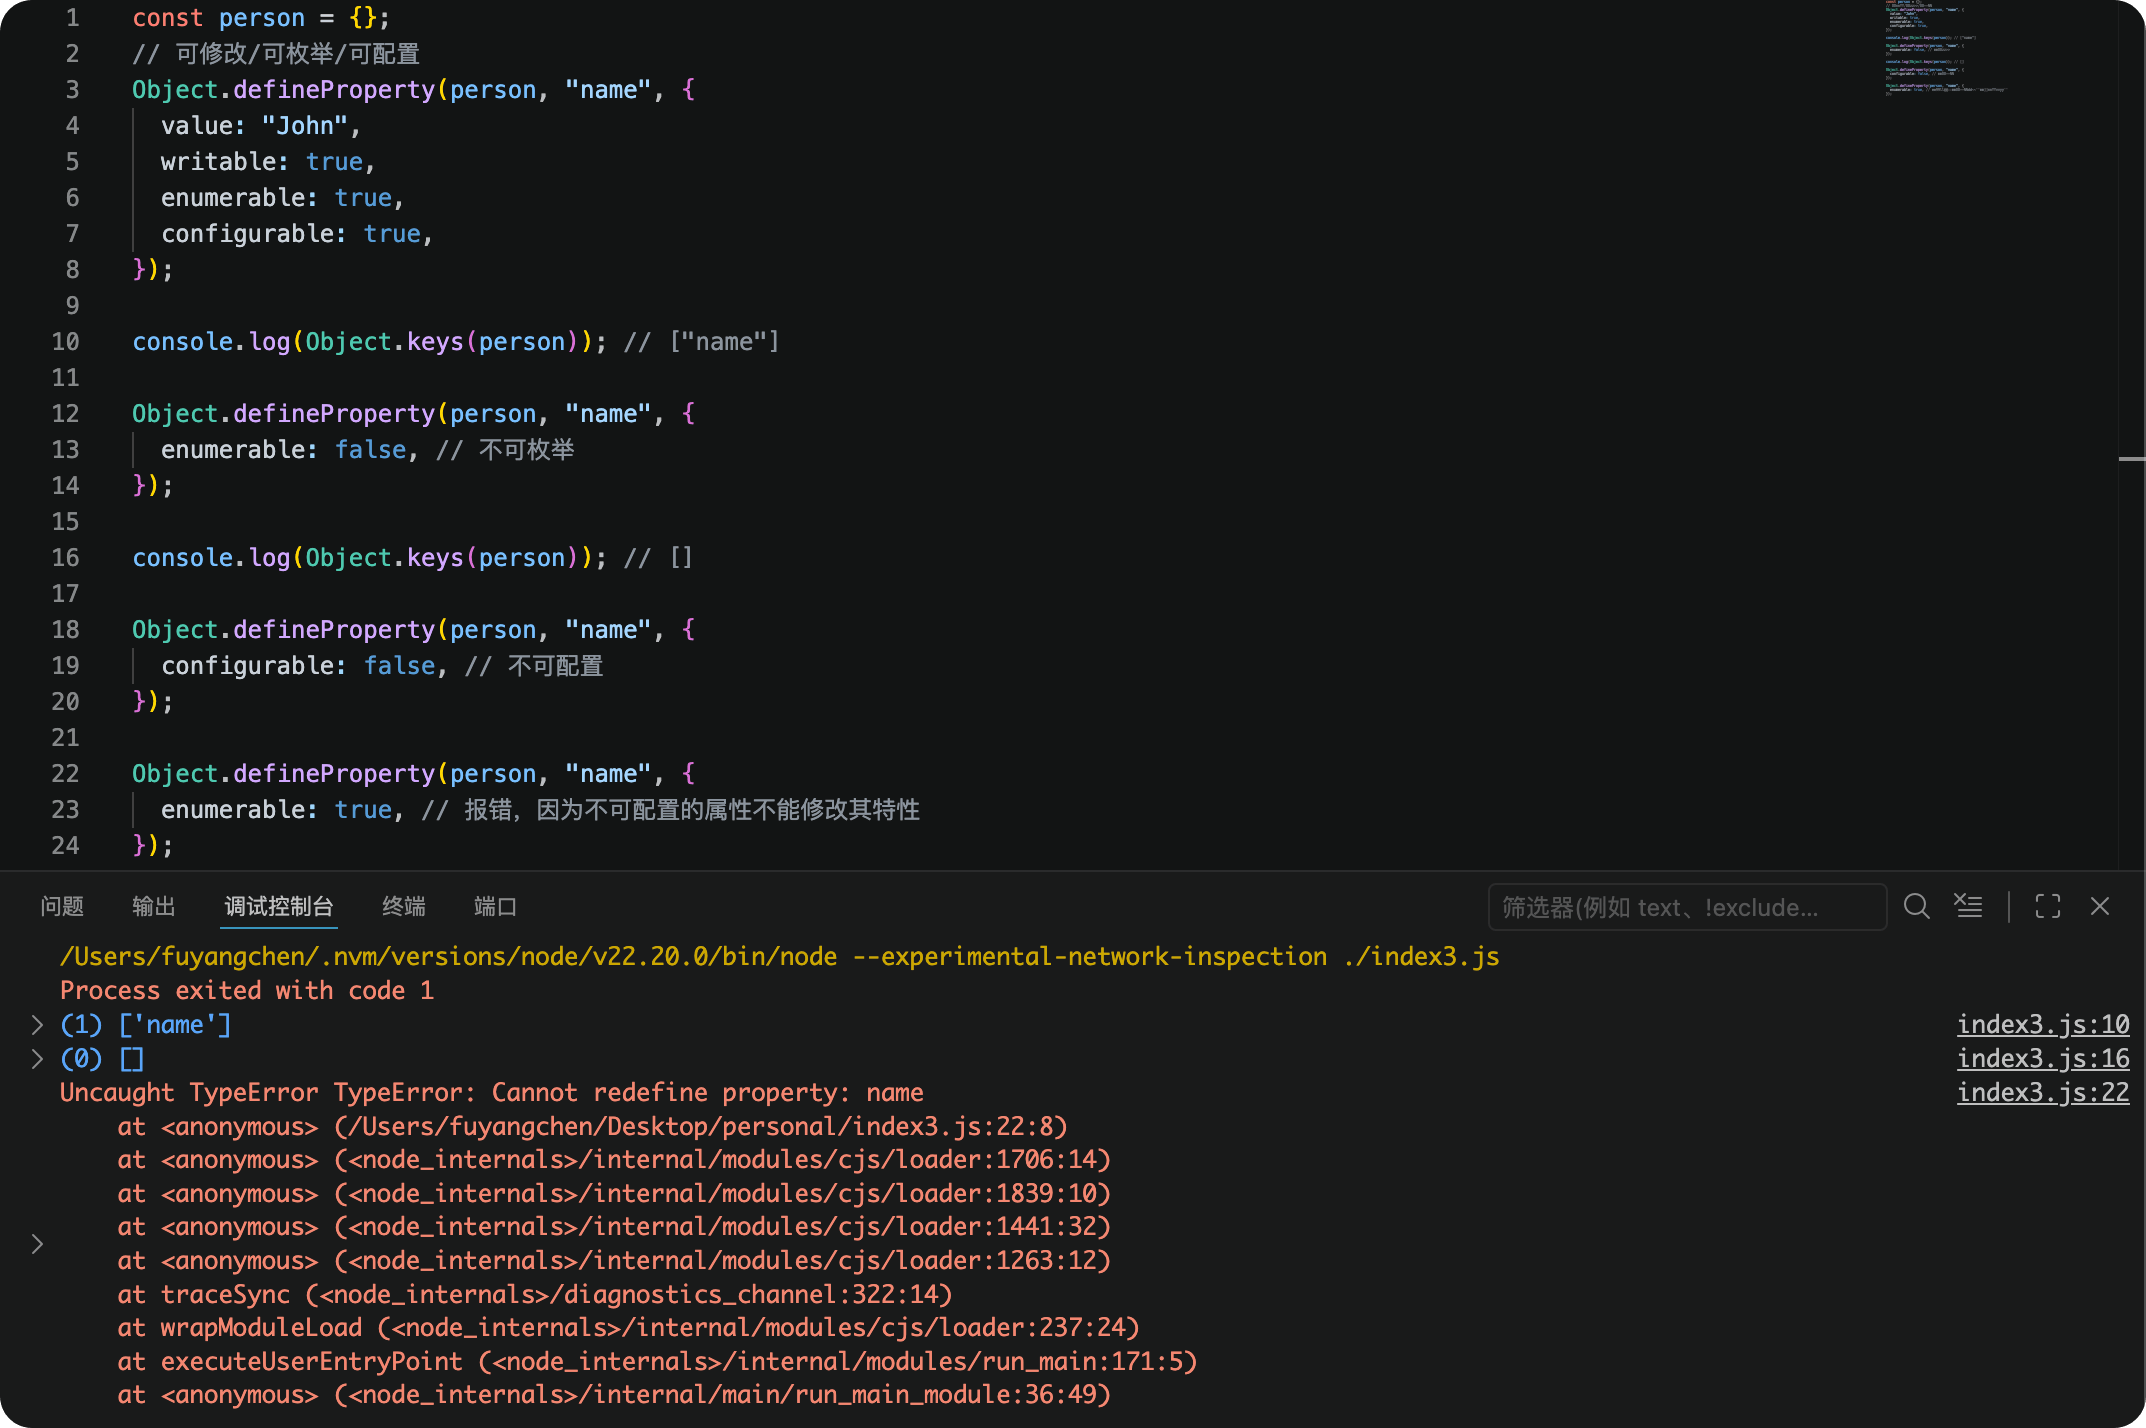2146x1428 pixels.
Task: Clear the debug console output
Action: pyautogui.click(x=1968, y=906)
